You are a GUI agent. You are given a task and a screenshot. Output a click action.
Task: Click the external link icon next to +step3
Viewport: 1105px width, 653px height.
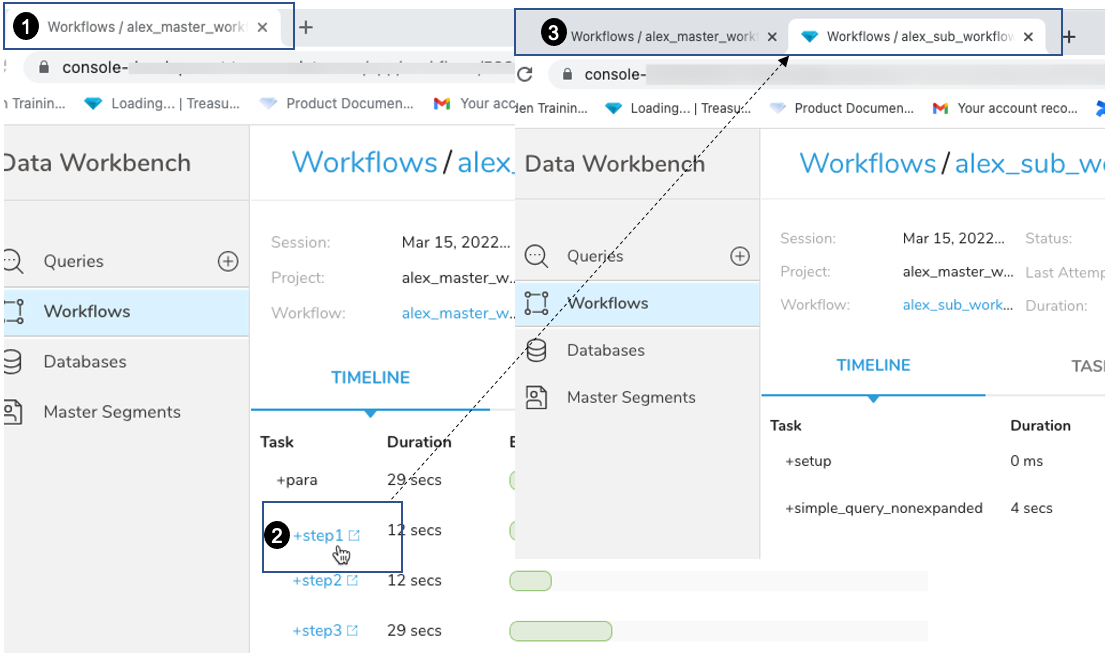(353, 631)
